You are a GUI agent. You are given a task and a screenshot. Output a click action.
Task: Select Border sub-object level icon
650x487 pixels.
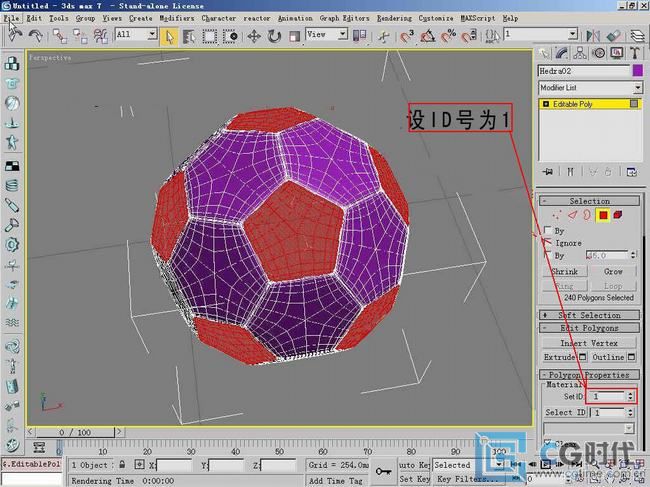(587, 215)
